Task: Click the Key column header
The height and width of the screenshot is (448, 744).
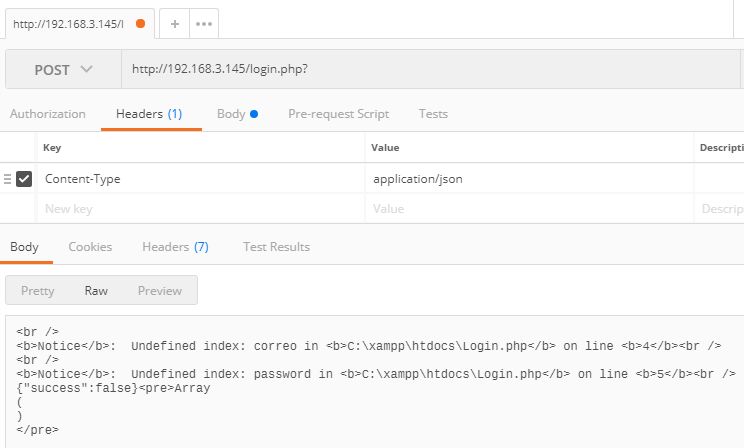Action: [52, 148]
